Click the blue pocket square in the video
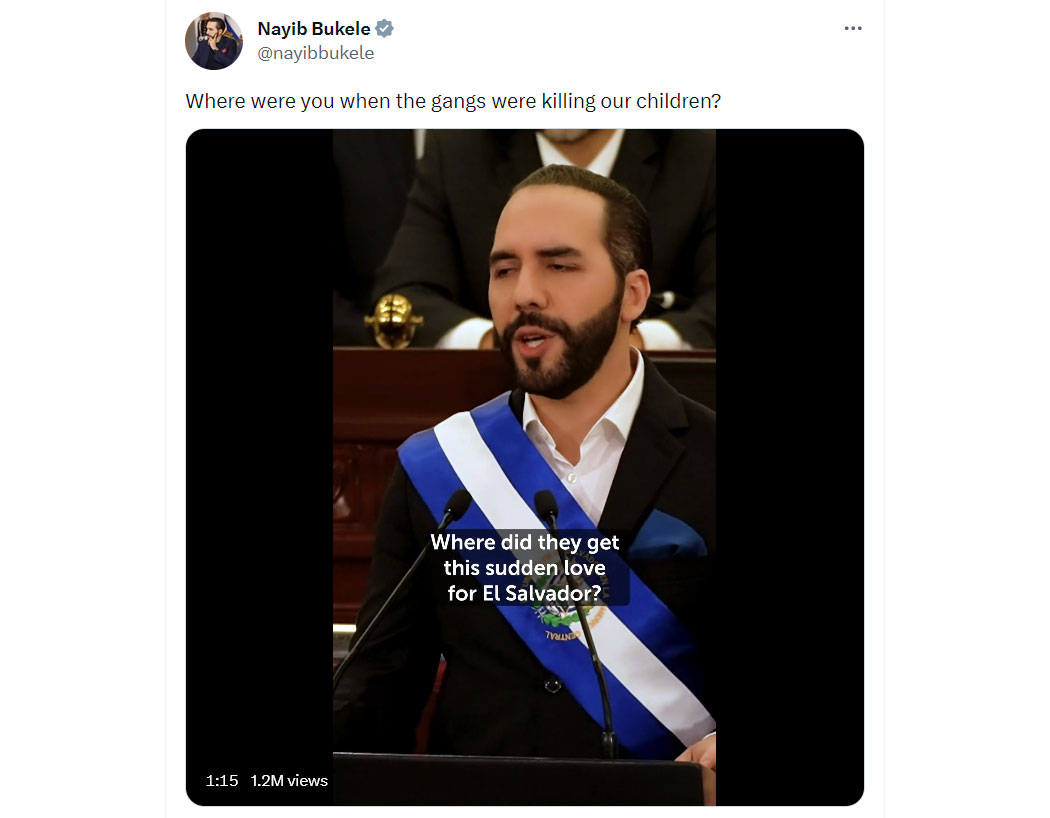Viewport: 1050px width, 818px height. (664, 535)
